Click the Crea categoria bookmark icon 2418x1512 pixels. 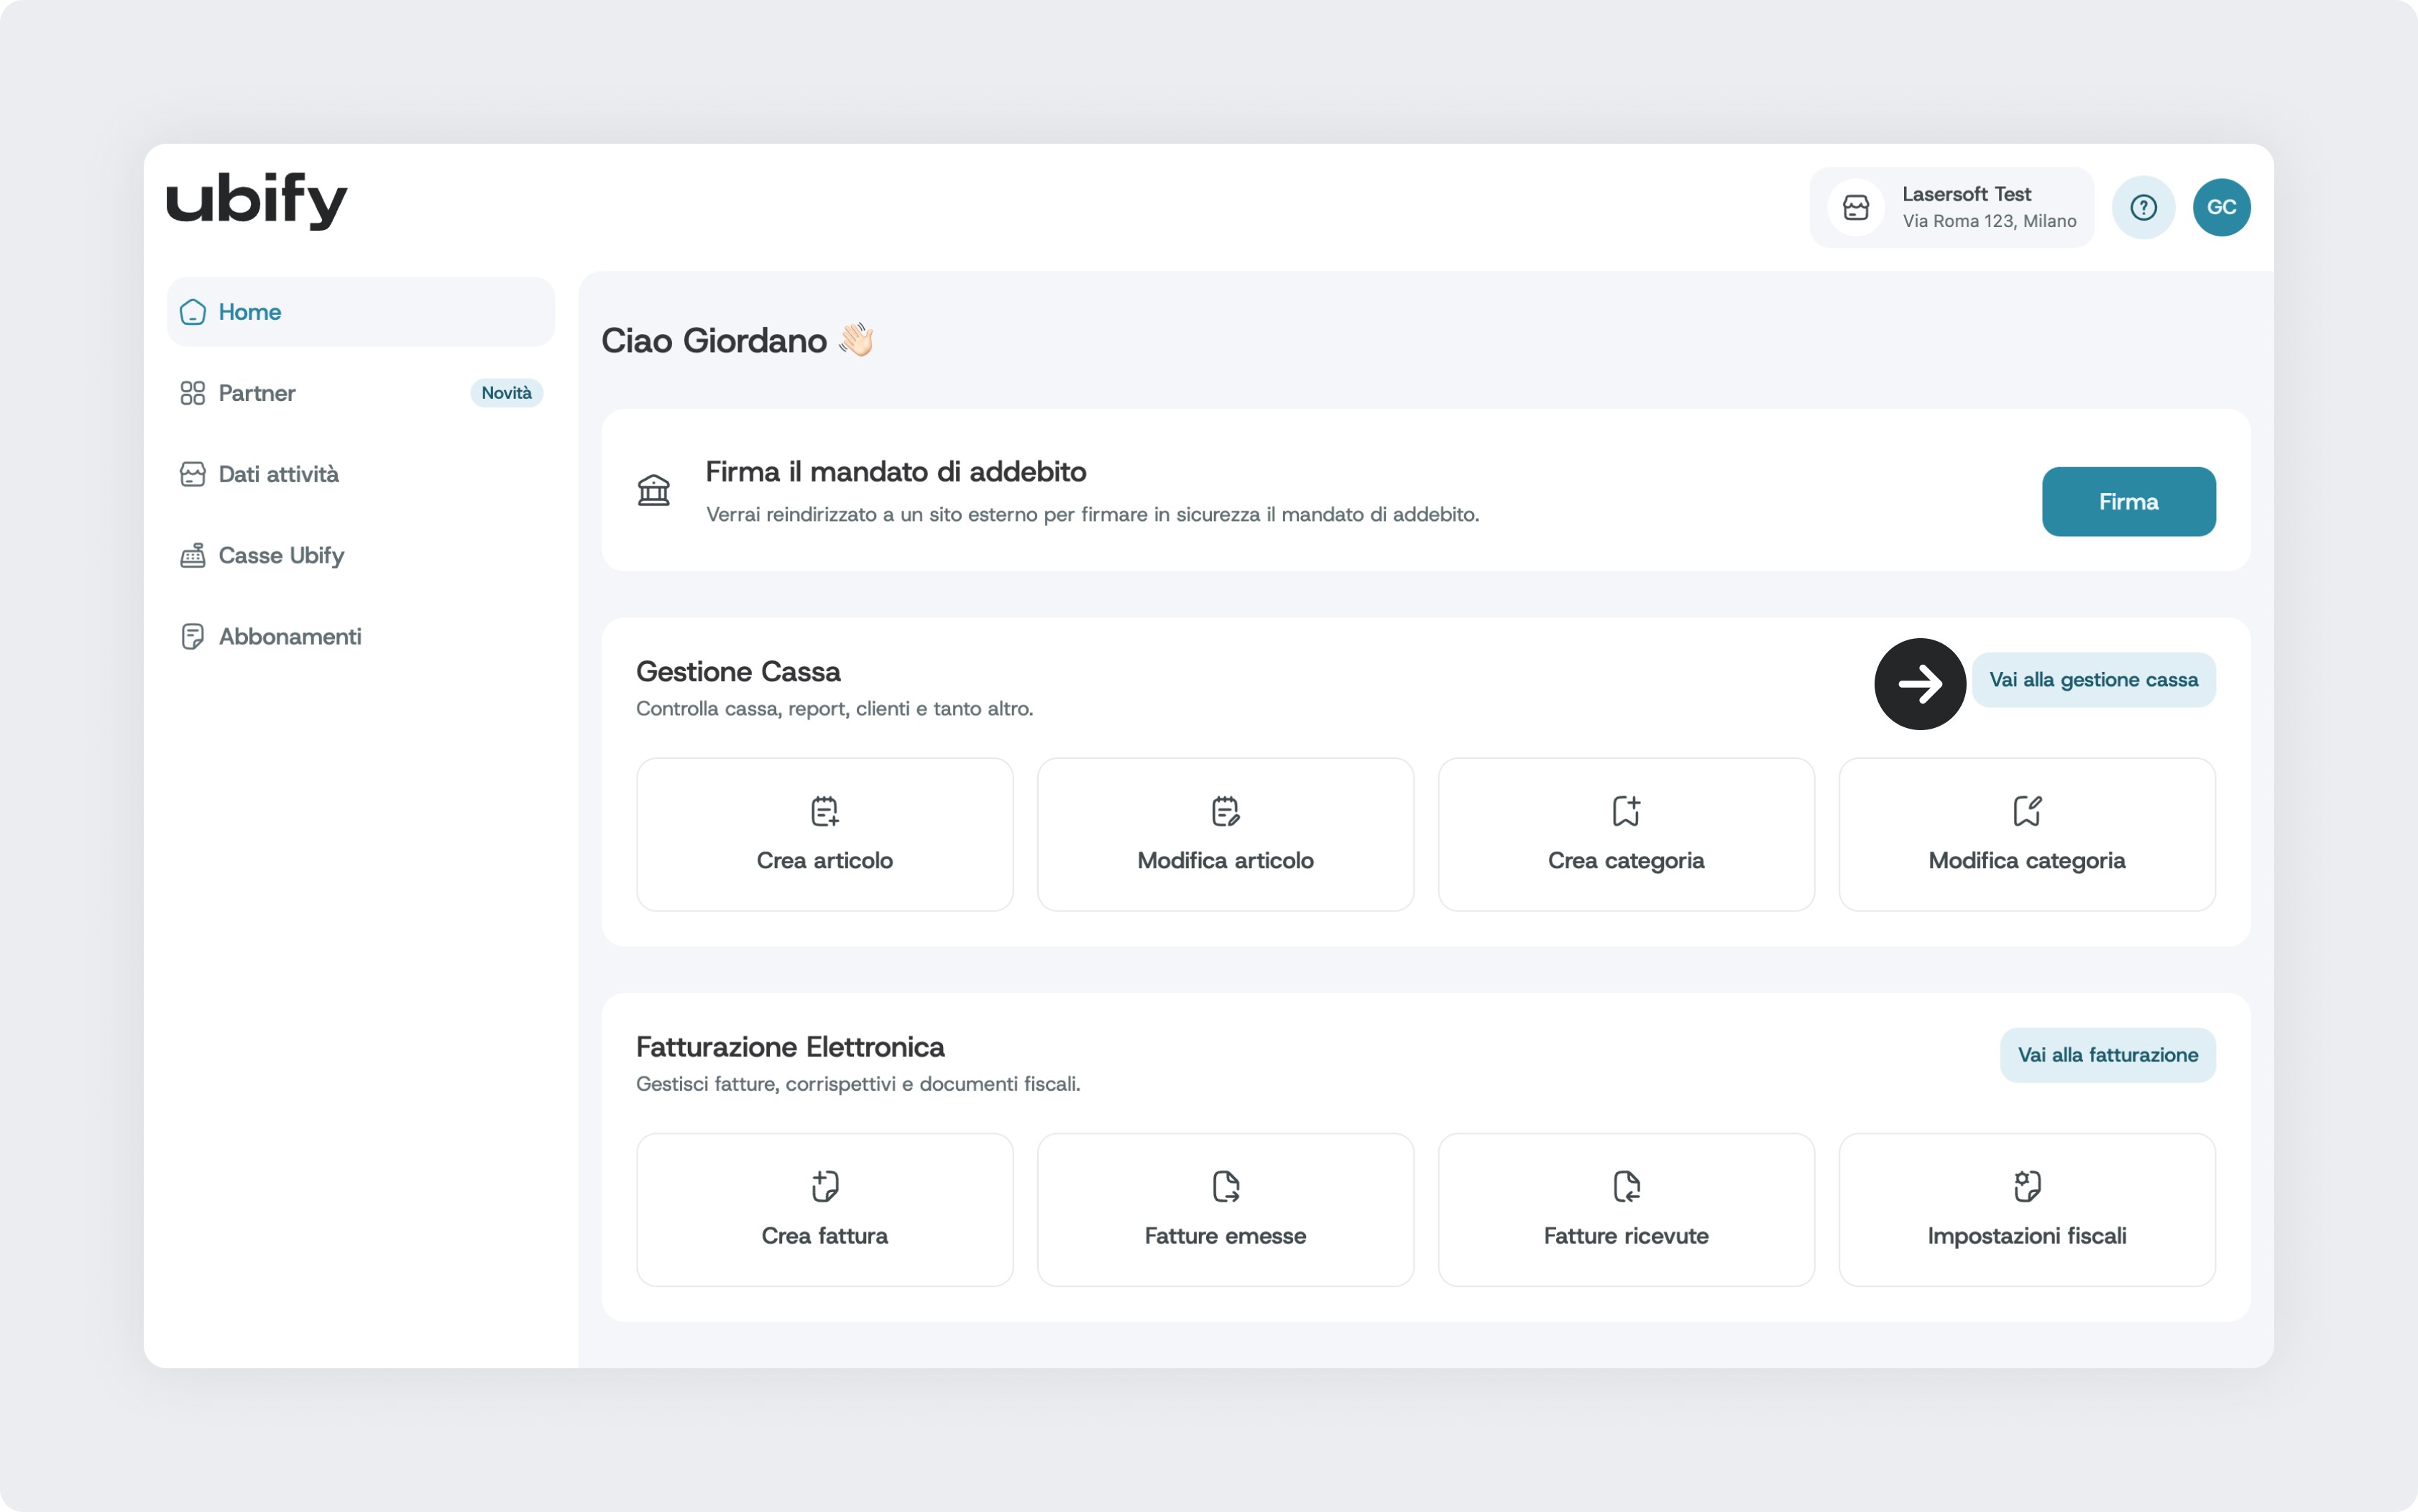(x=1626, y=810)
